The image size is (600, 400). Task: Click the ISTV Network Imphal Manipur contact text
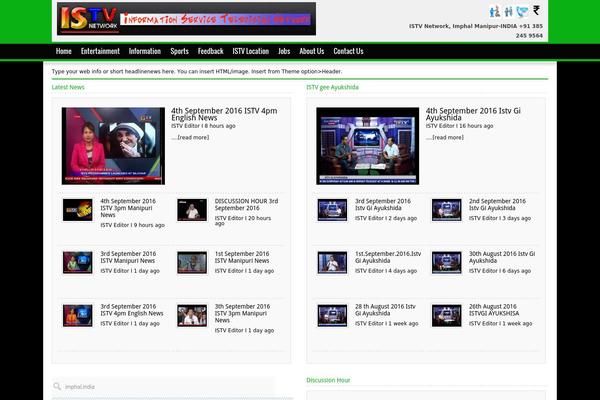pos(476,31)
